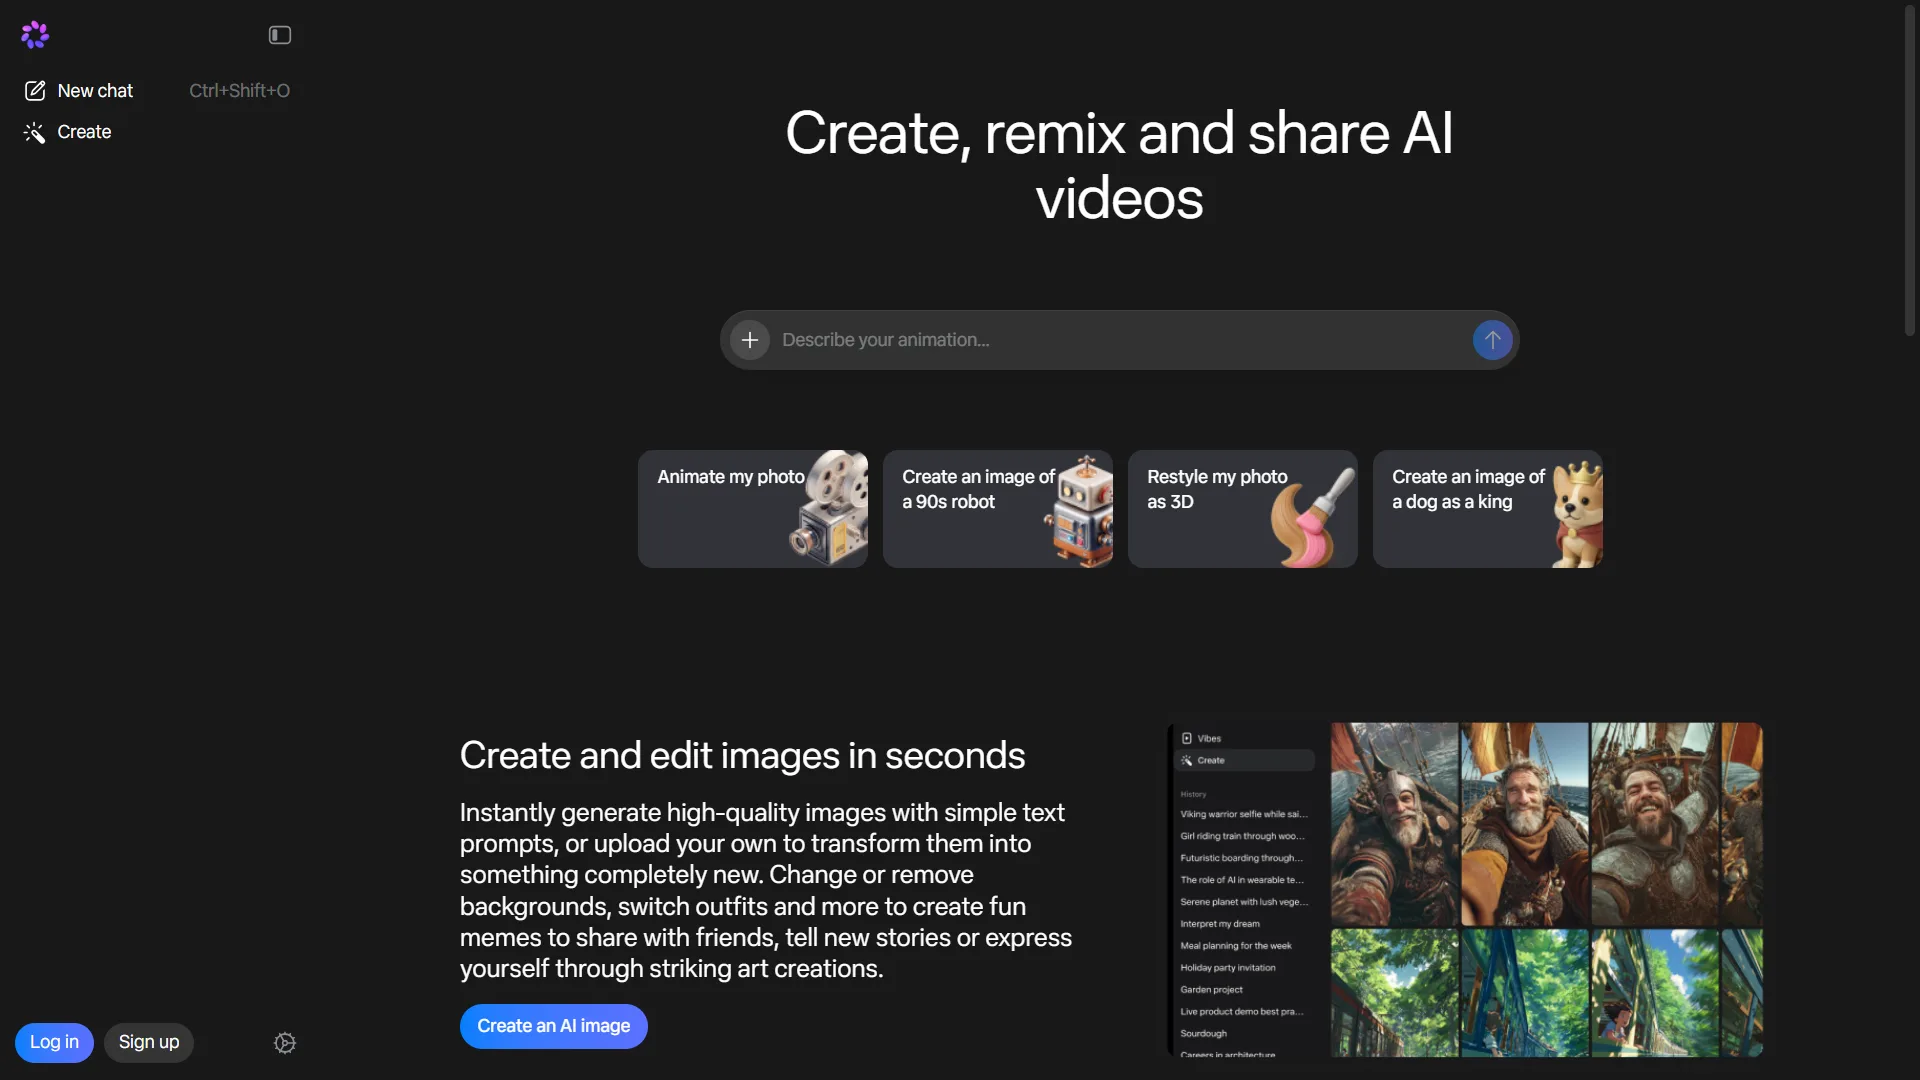
Task: Click the flower-shaped app logo
Action: (x=34, y=34)
